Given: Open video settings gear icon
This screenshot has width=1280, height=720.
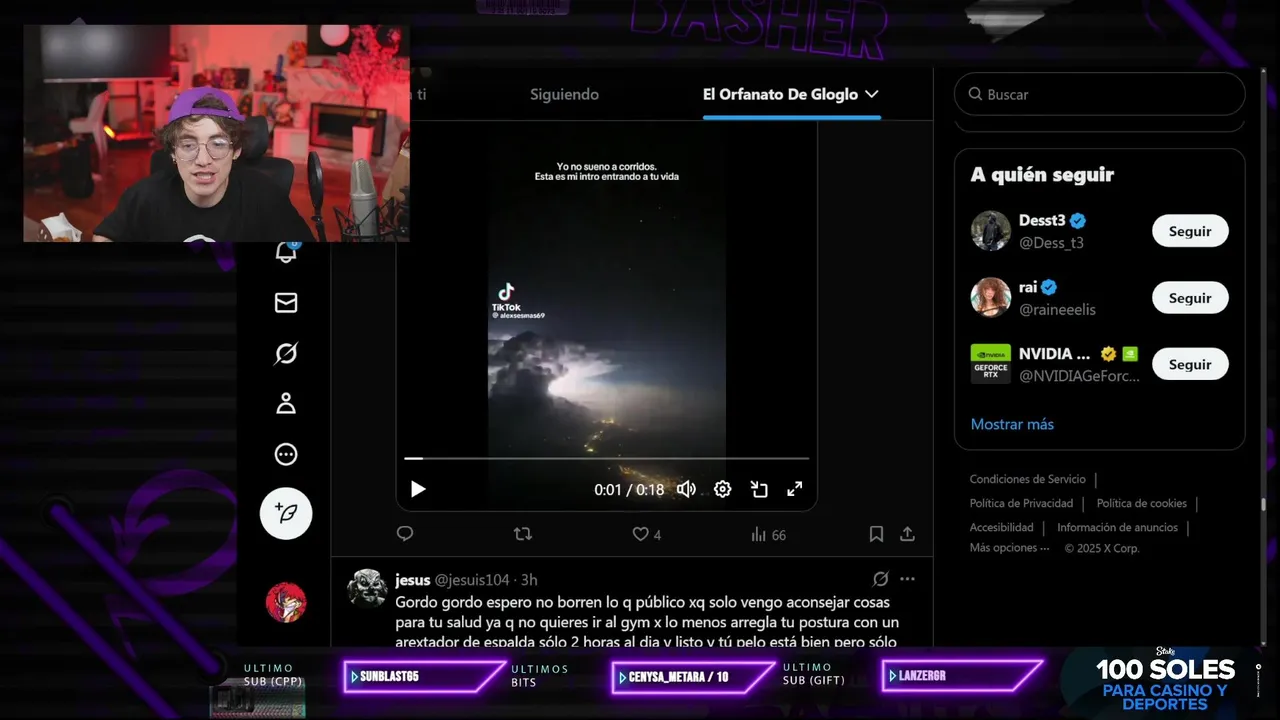Looking at the screenshot, I should (x=723, y=489).
